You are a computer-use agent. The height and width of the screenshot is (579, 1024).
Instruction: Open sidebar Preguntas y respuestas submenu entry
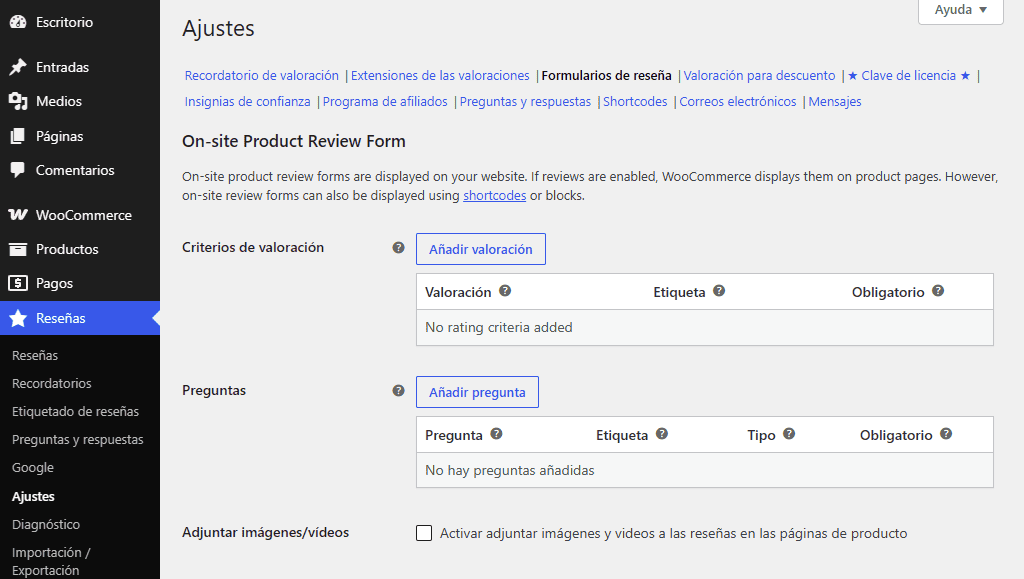coord(78,439)
